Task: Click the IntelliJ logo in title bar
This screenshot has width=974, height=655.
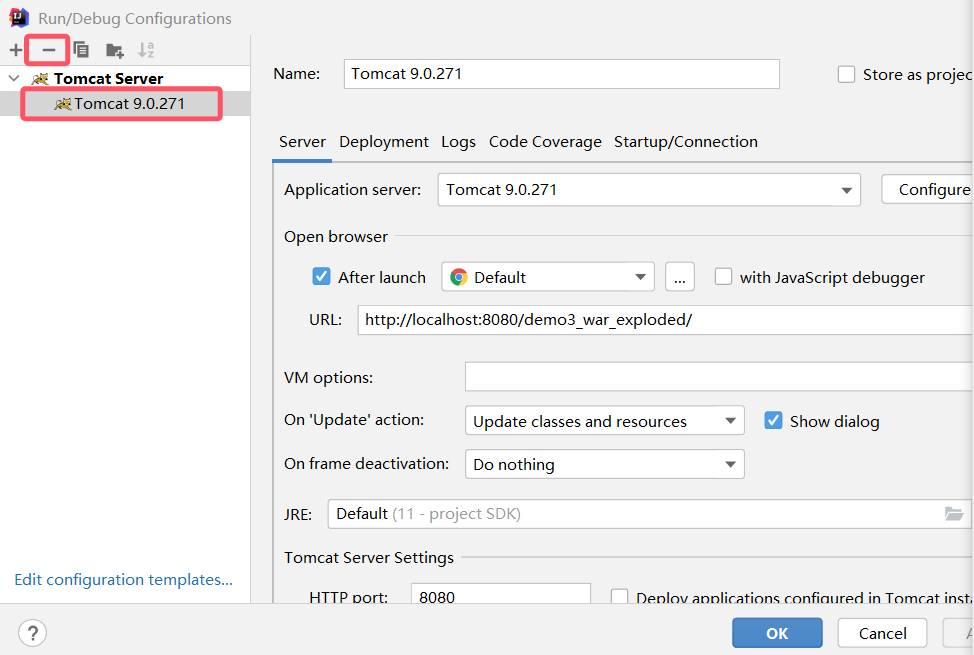Action: point(19,17)
